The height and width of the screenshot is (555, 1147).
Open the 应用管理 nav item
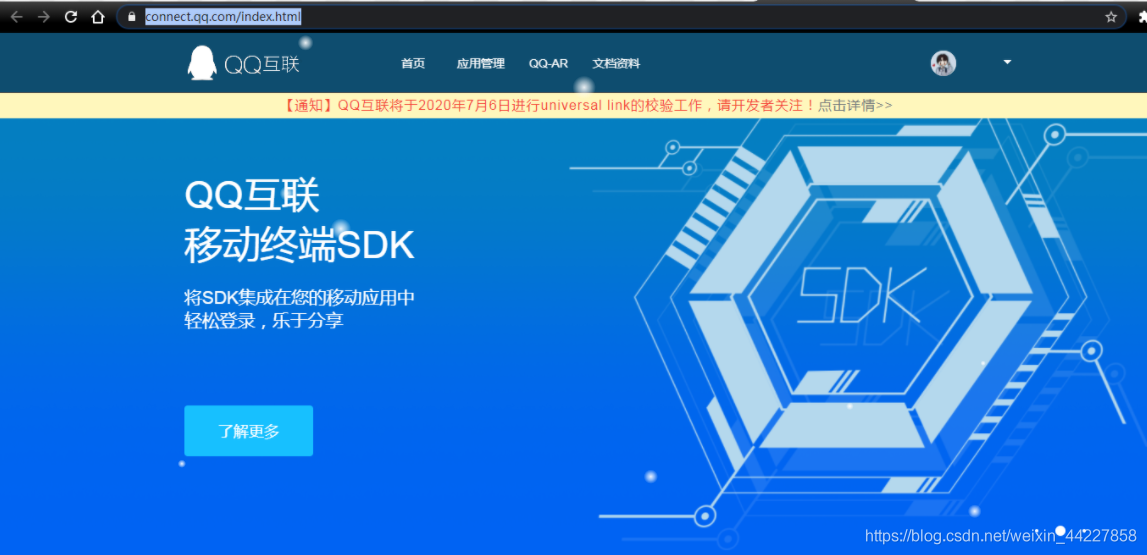481,64
